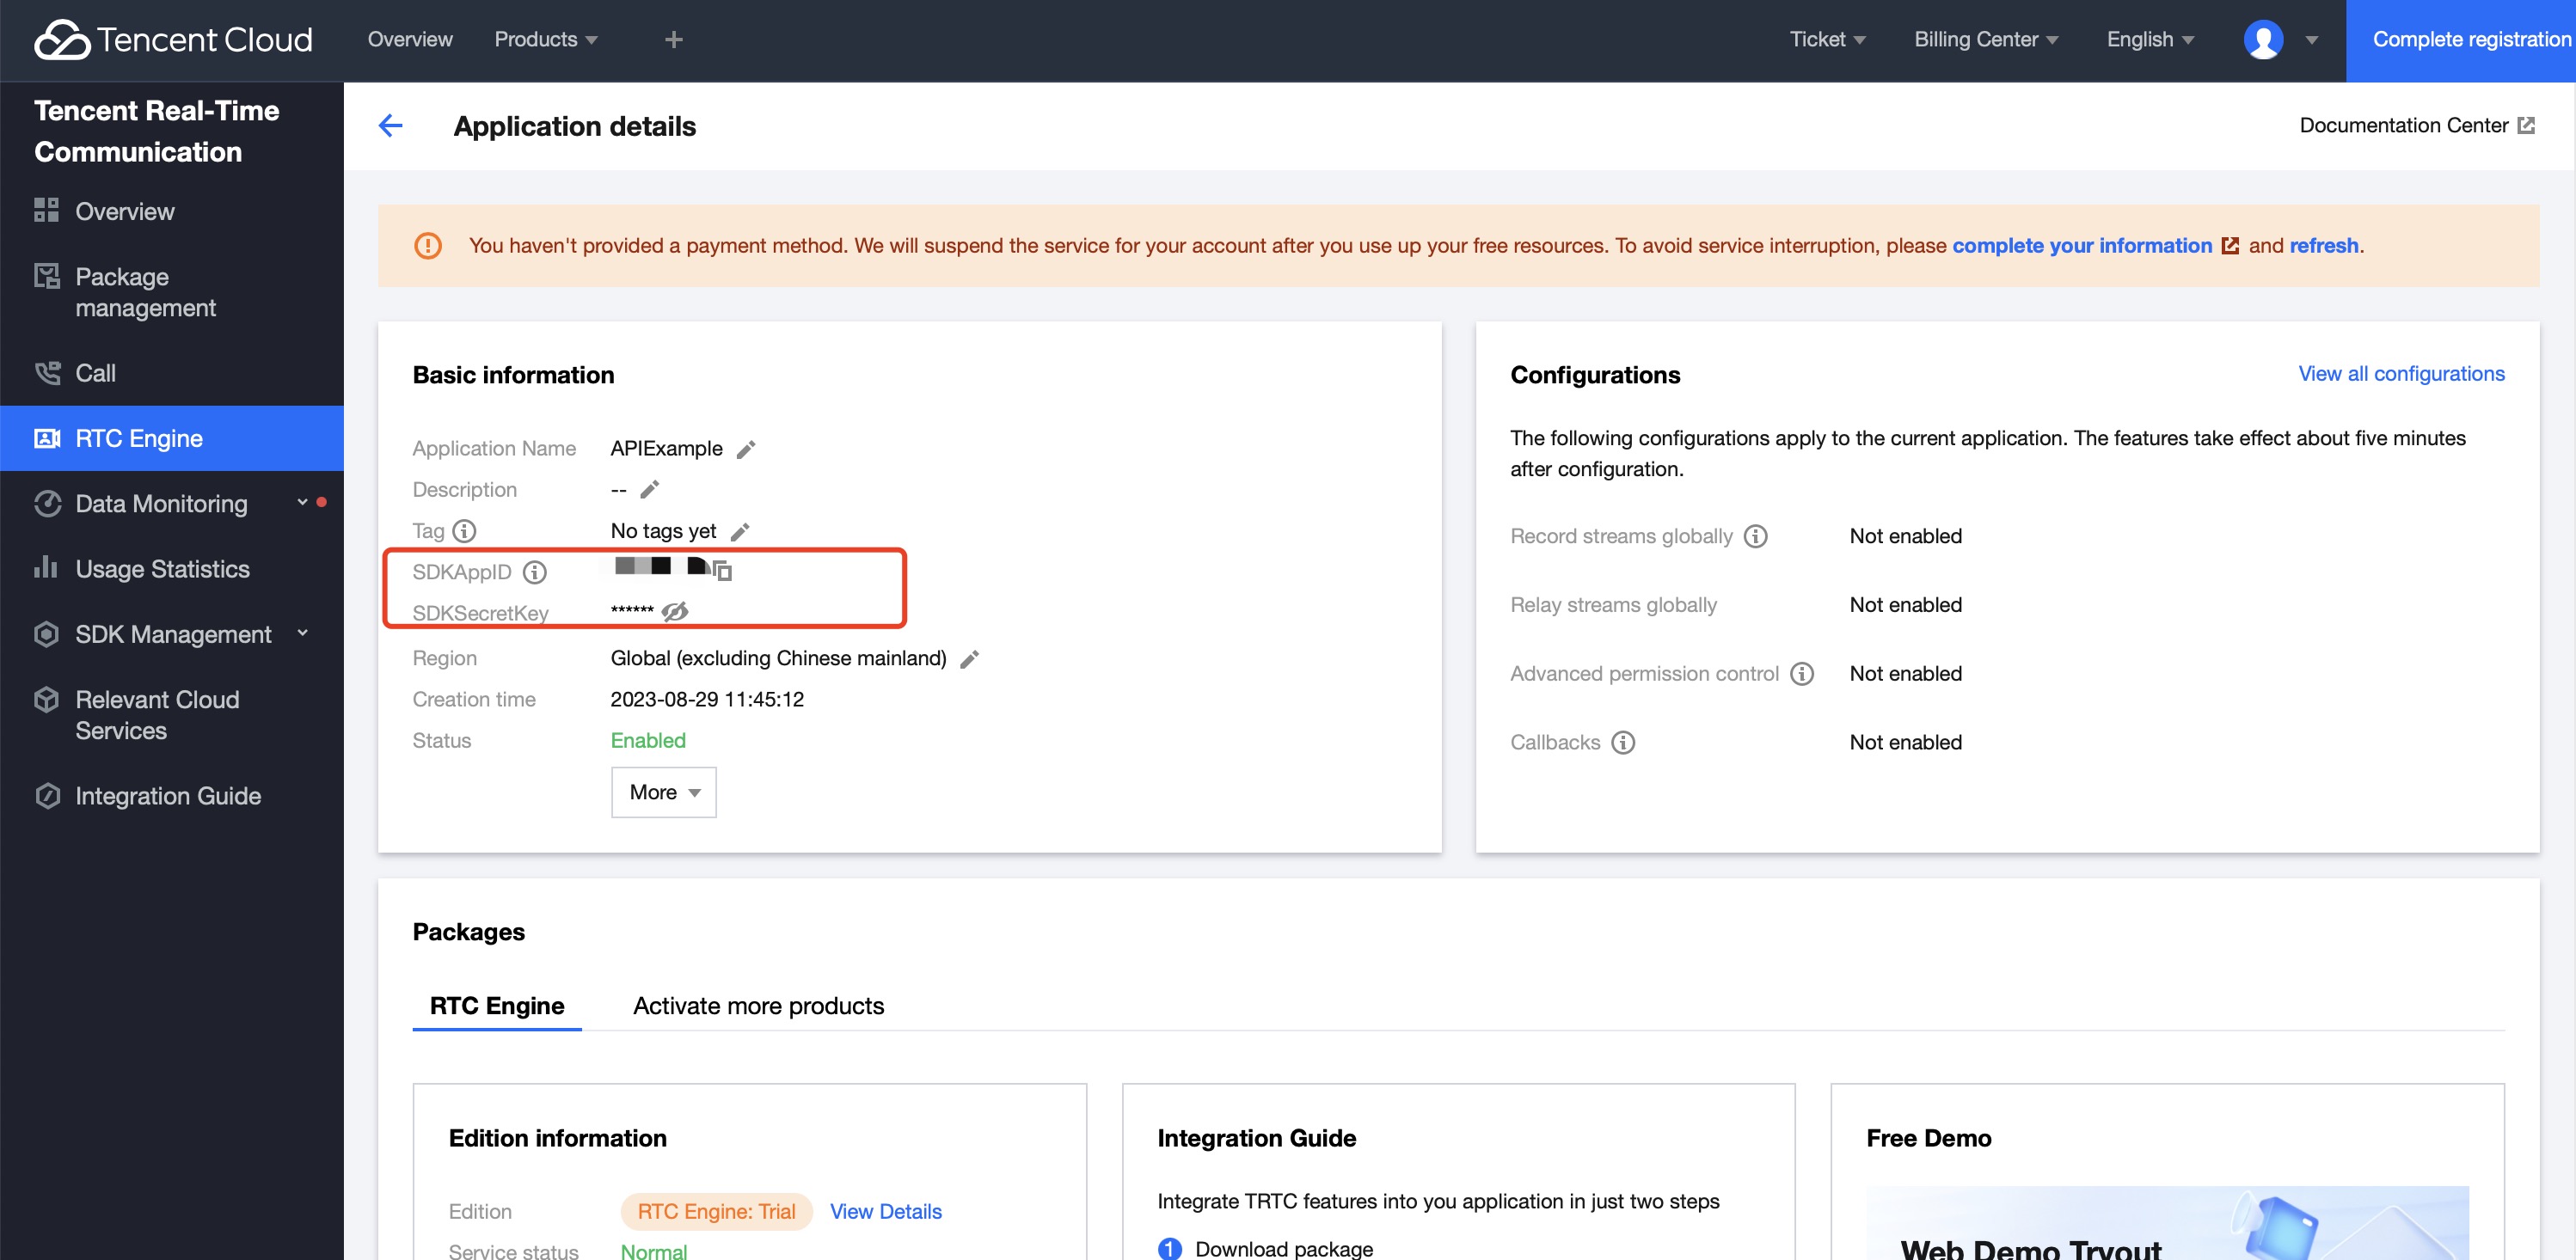The width and height of the screenshot is (2576, 1260).
Task: Click View all configurations link
Action: click(x=2401, y=374)
